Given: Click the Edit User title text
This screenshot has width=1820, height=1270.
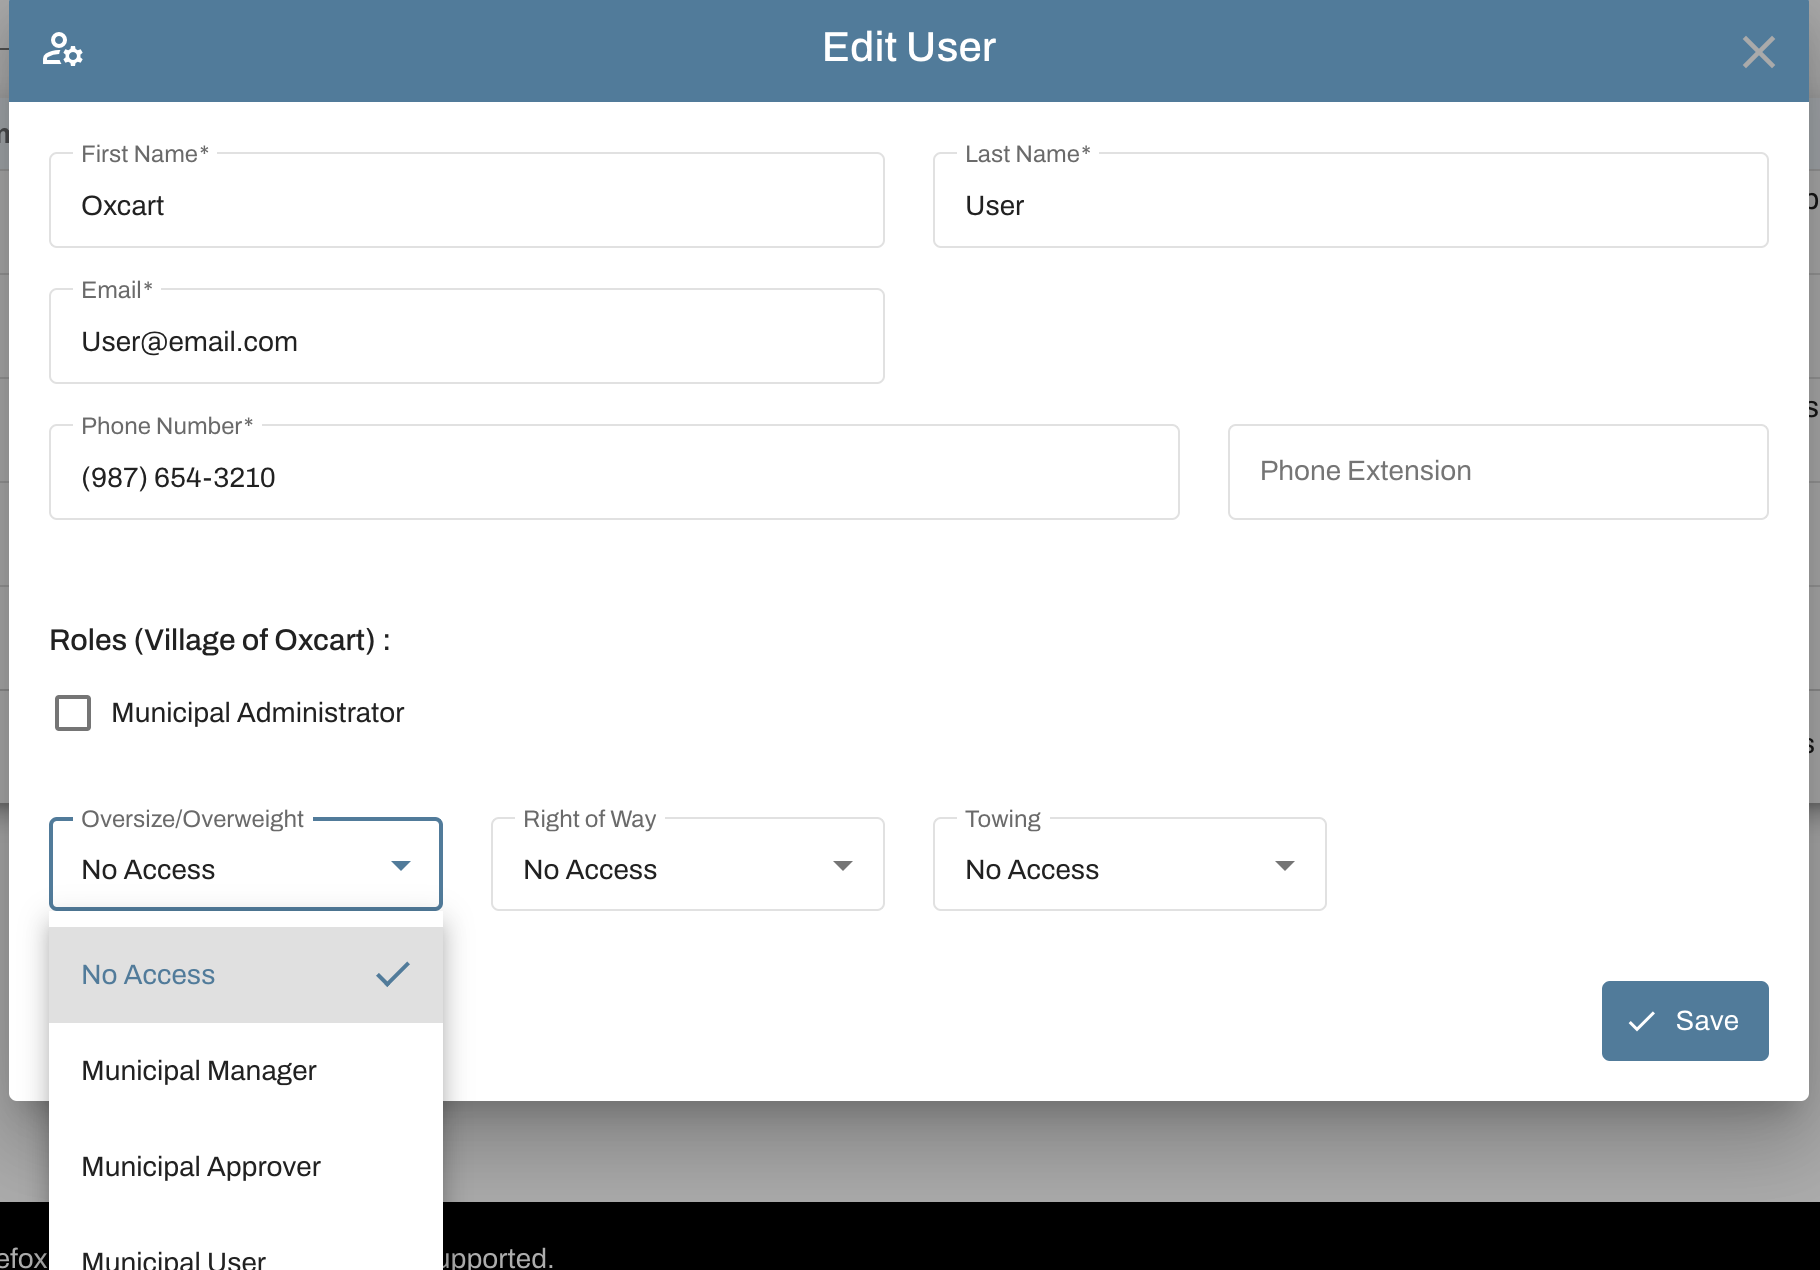Looking at the screenshot, I should point(909,47).
